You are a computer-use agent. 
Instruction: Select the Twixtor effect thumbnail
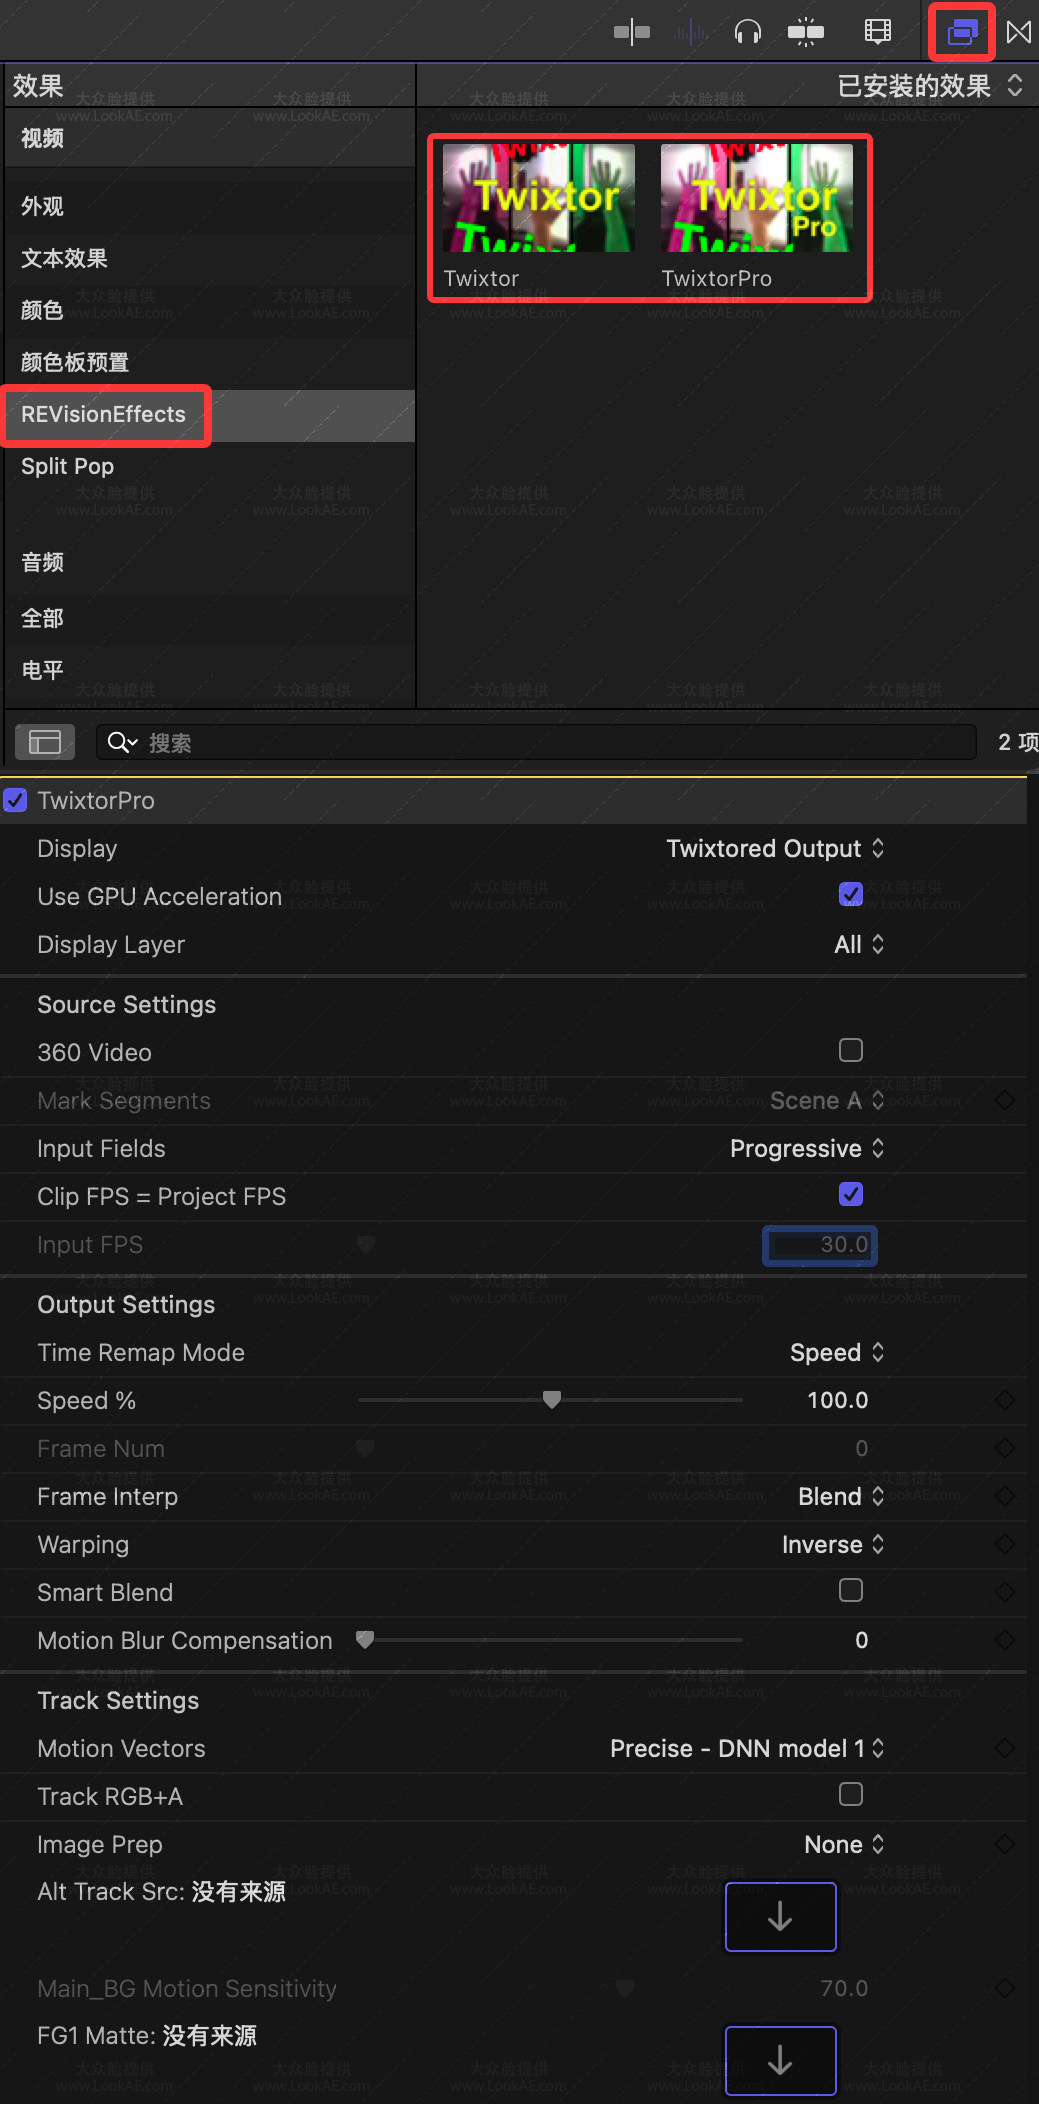pos(539,198)
